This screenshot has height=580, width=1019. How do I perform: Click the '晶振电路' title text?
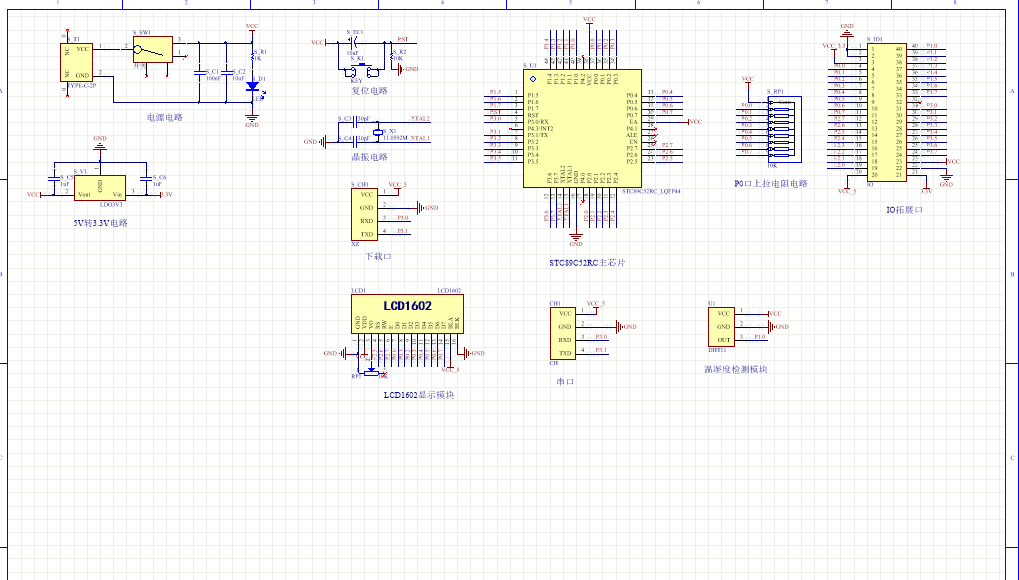370,157
